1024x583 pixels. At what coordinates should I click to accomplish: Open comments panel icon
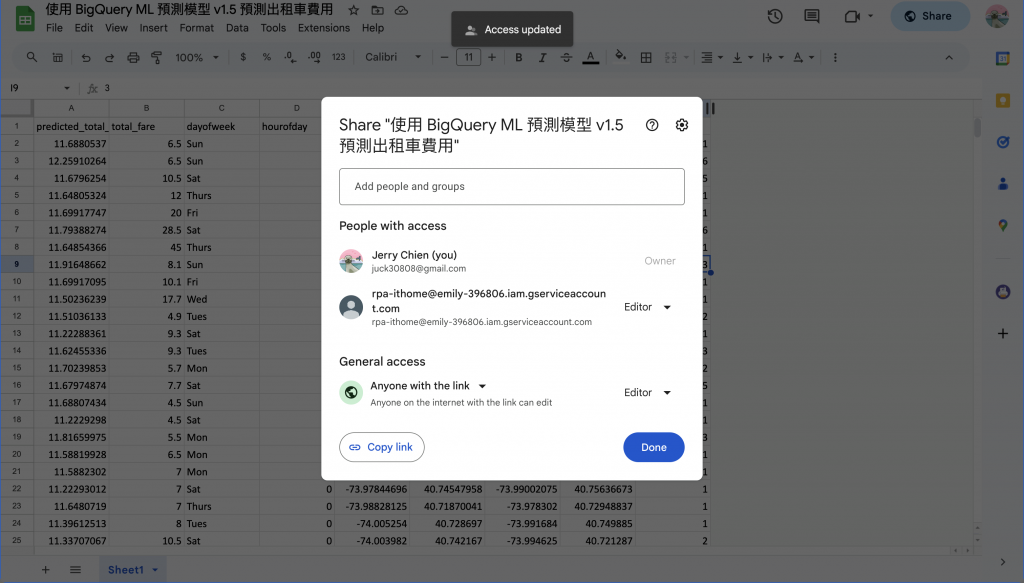coord(812,16)
